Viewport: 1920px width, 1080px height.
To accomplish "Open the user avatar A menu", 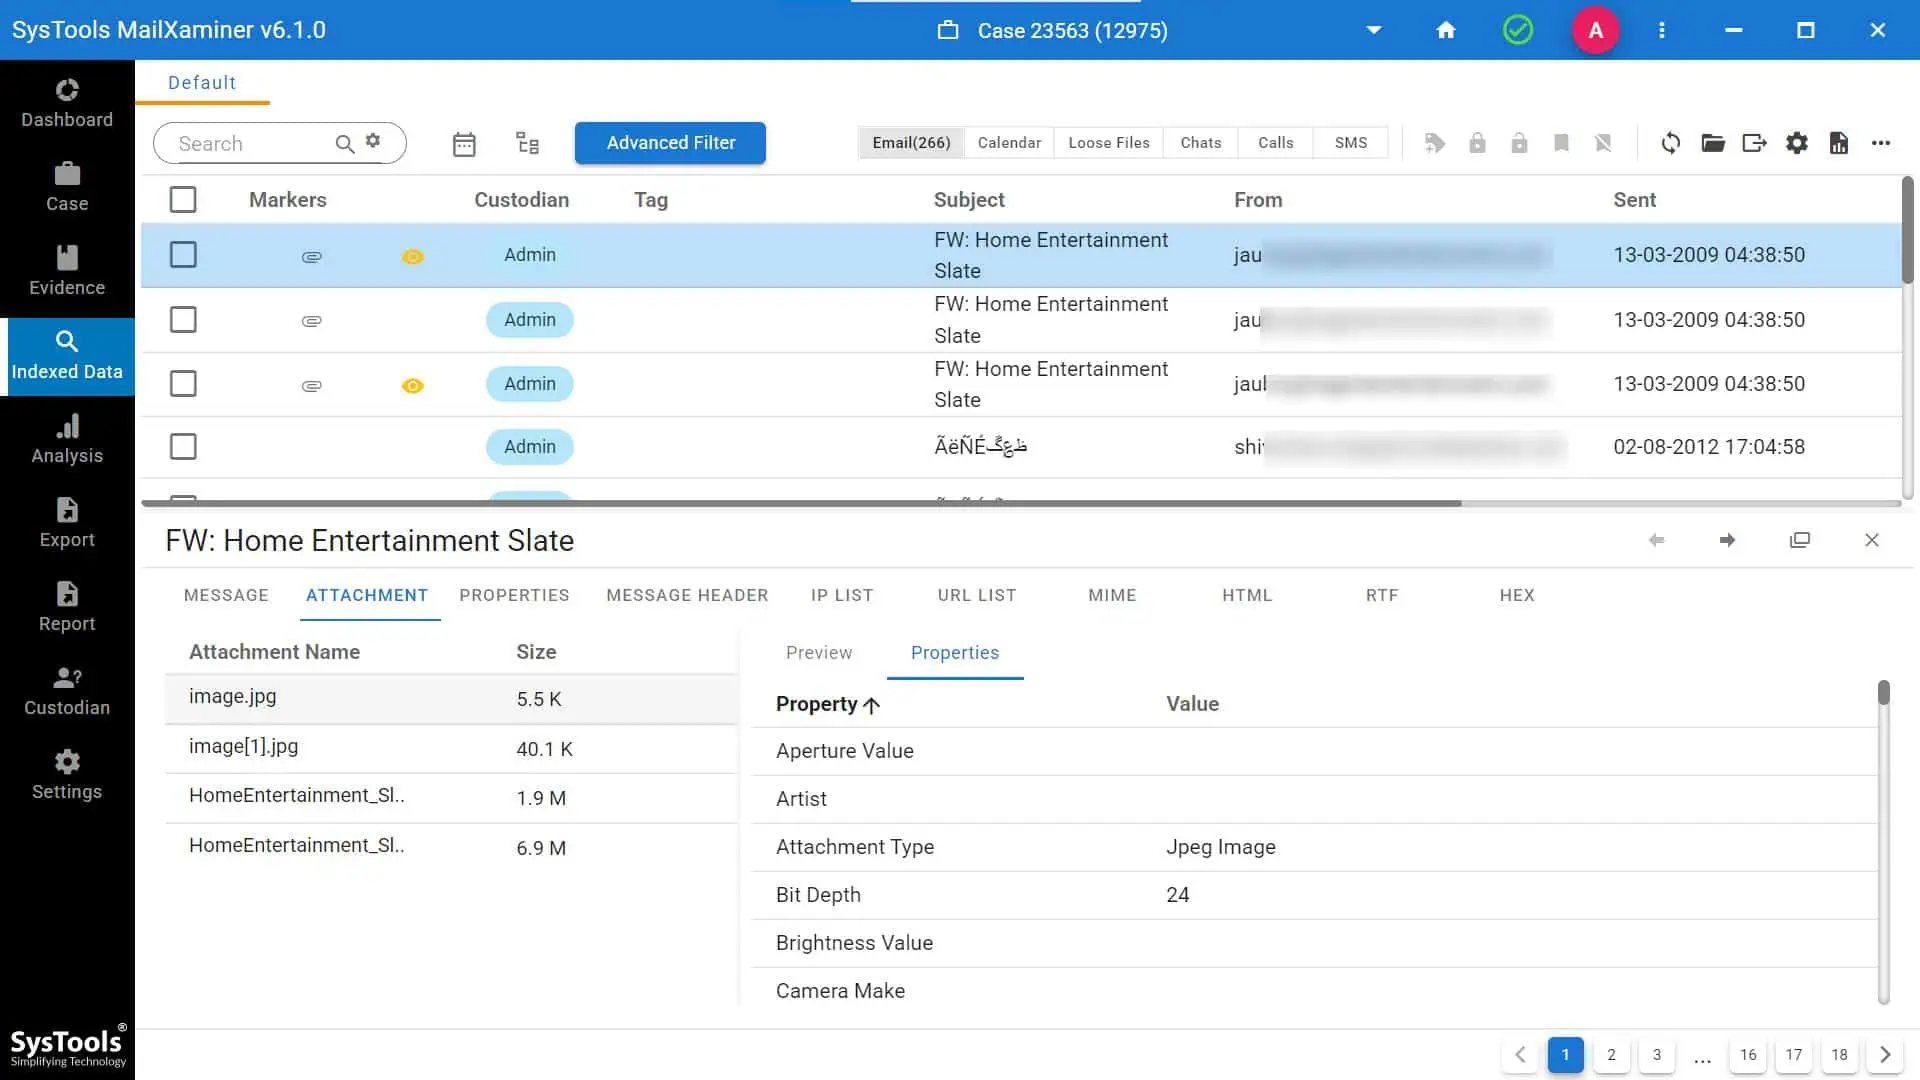I will pos(1596,30).
